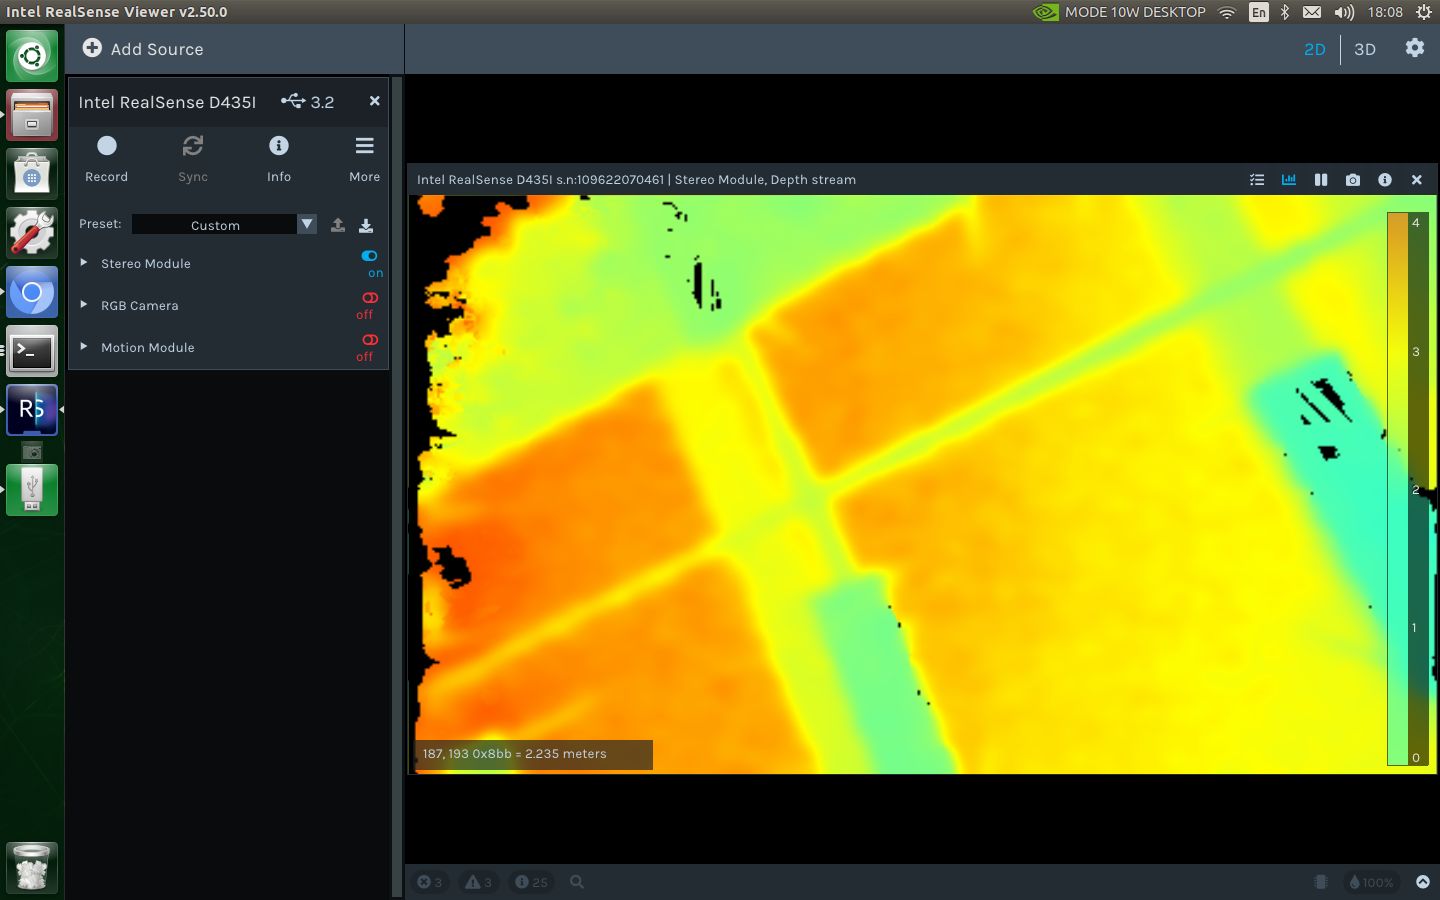Screen dimensions: 1440x900
Task: Open Files from the Ubuntu dock
Action: tap(32, 115)
